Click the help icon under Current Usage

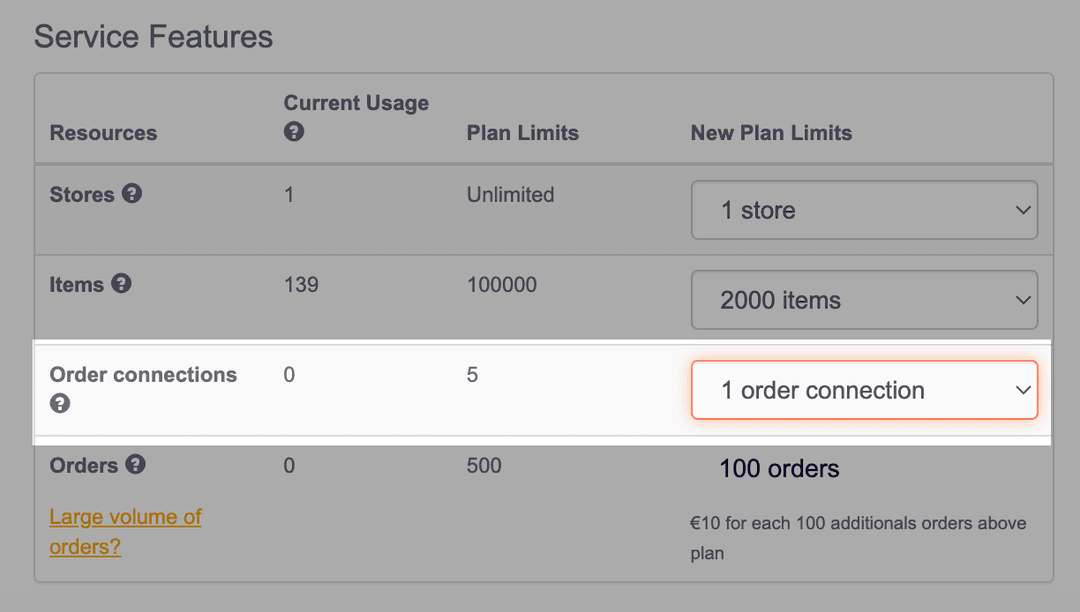click(x=294, y=132)
